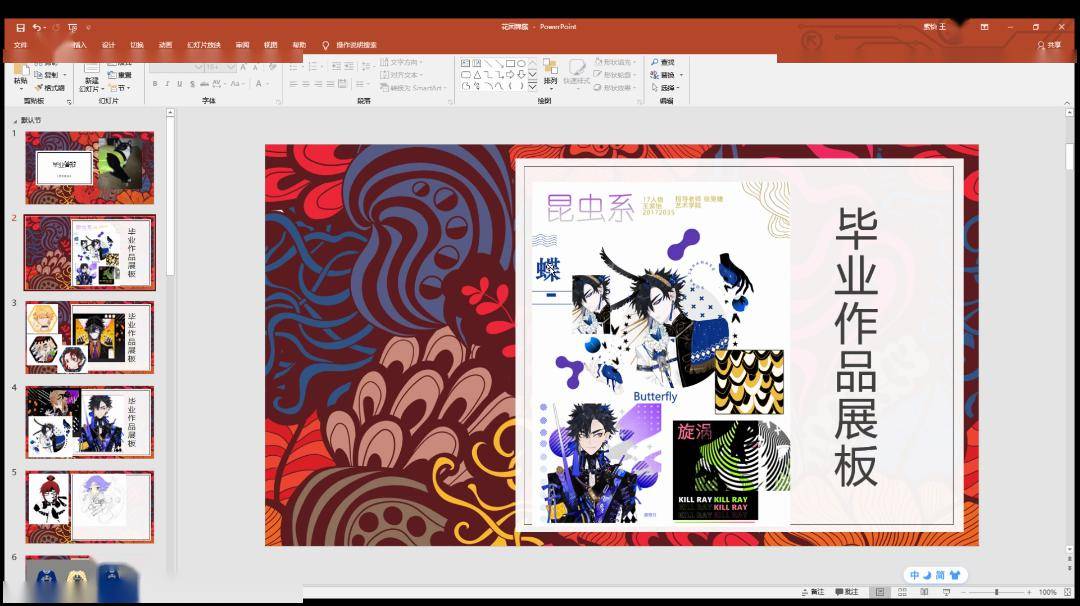The width and height of the screenshot is (1080, 606).
Task: Open the Design (设计) ribbon tab
Action: [x=108, y=45]
